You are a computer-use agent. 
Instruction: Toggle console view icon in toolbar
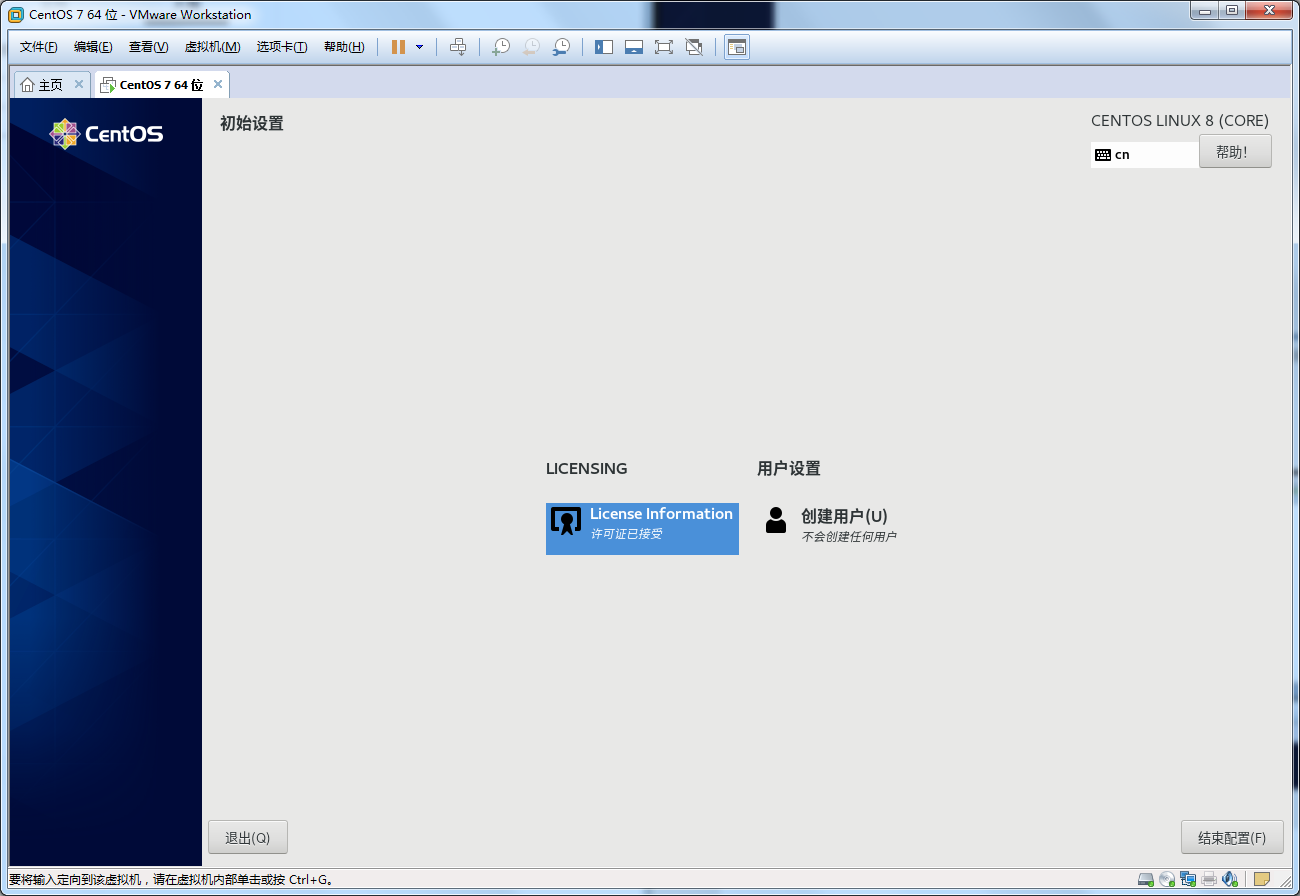click(x=737, y=47)
